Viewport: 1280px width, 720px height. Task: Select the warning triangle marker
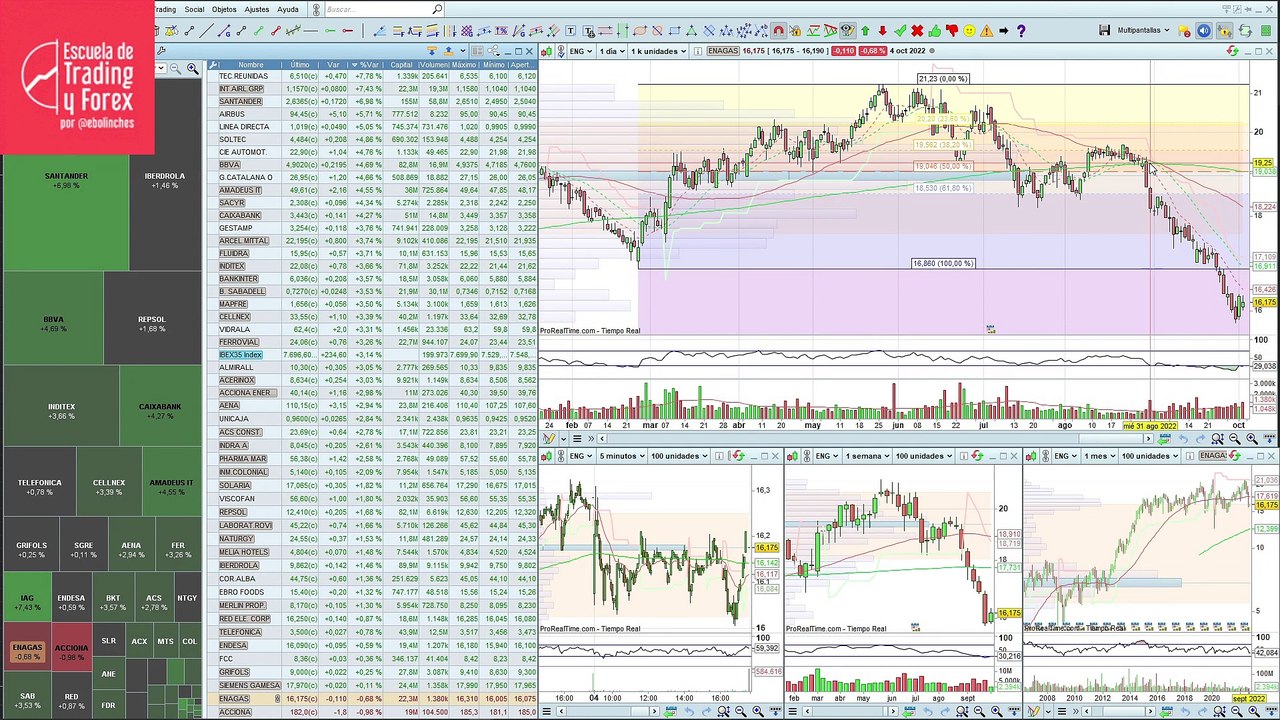pyautogui.click(x=987, y=31)
